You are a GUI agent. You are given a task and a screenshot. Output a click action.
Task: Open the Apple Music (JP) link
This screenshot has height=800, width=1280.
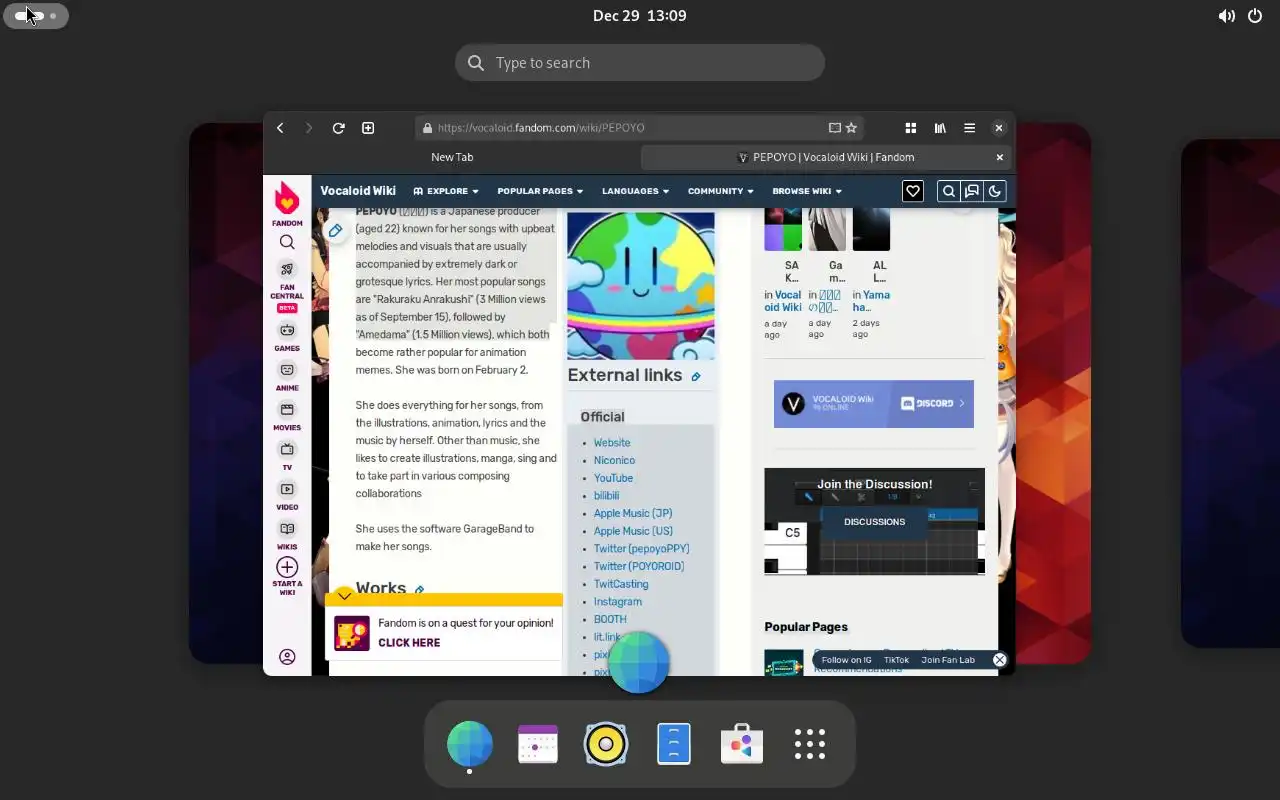coord(633,514)
